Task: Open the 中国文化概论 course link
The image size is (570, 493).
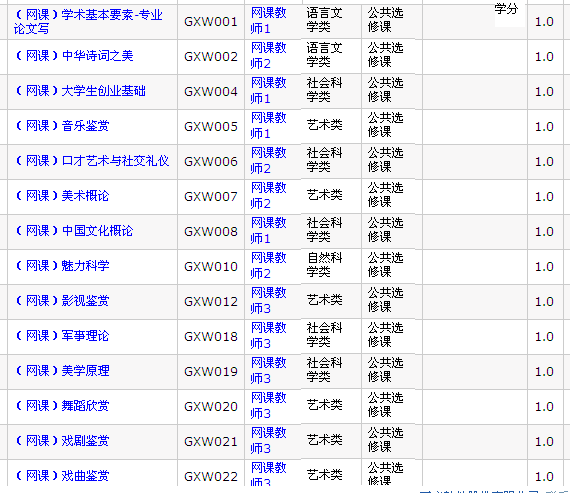Action: [74, 231]
